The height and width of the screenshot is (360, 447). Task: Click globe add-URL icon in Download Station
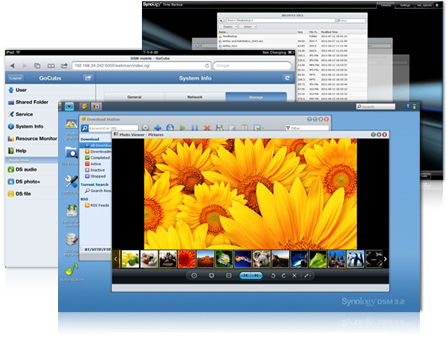[x=170, y=128]
